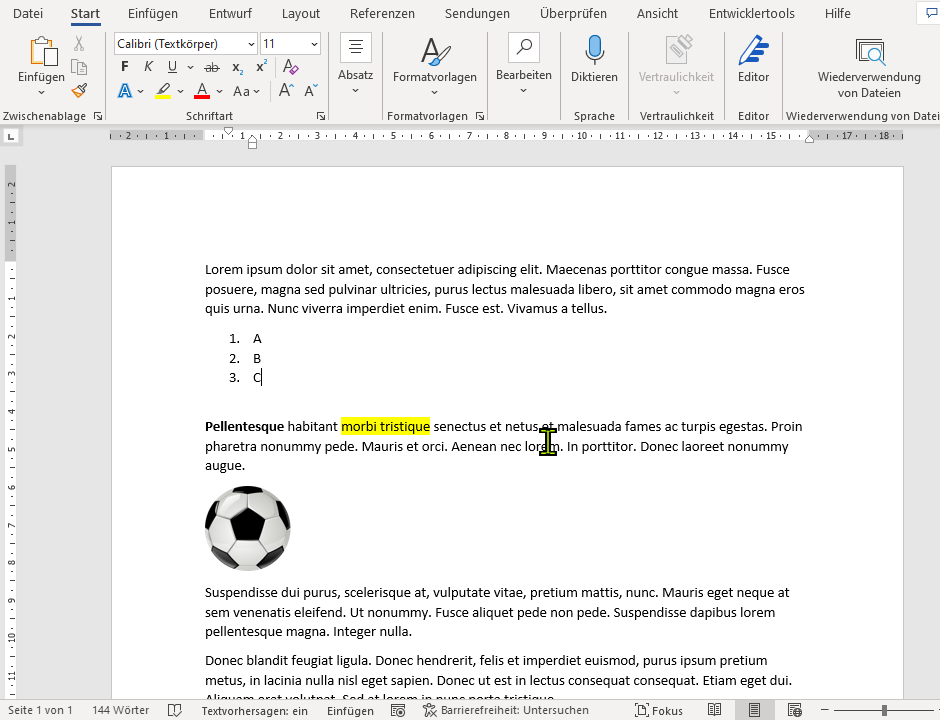
Task: Click the proofing book icon
Action: 174,710
